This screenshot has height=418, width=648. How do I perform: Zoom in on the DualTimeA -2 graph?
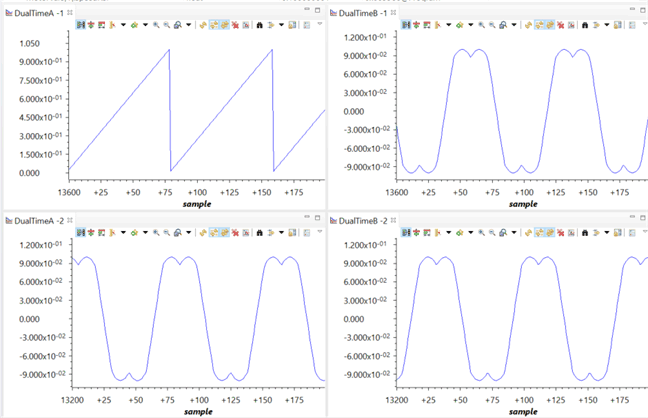tap(156, 233)
